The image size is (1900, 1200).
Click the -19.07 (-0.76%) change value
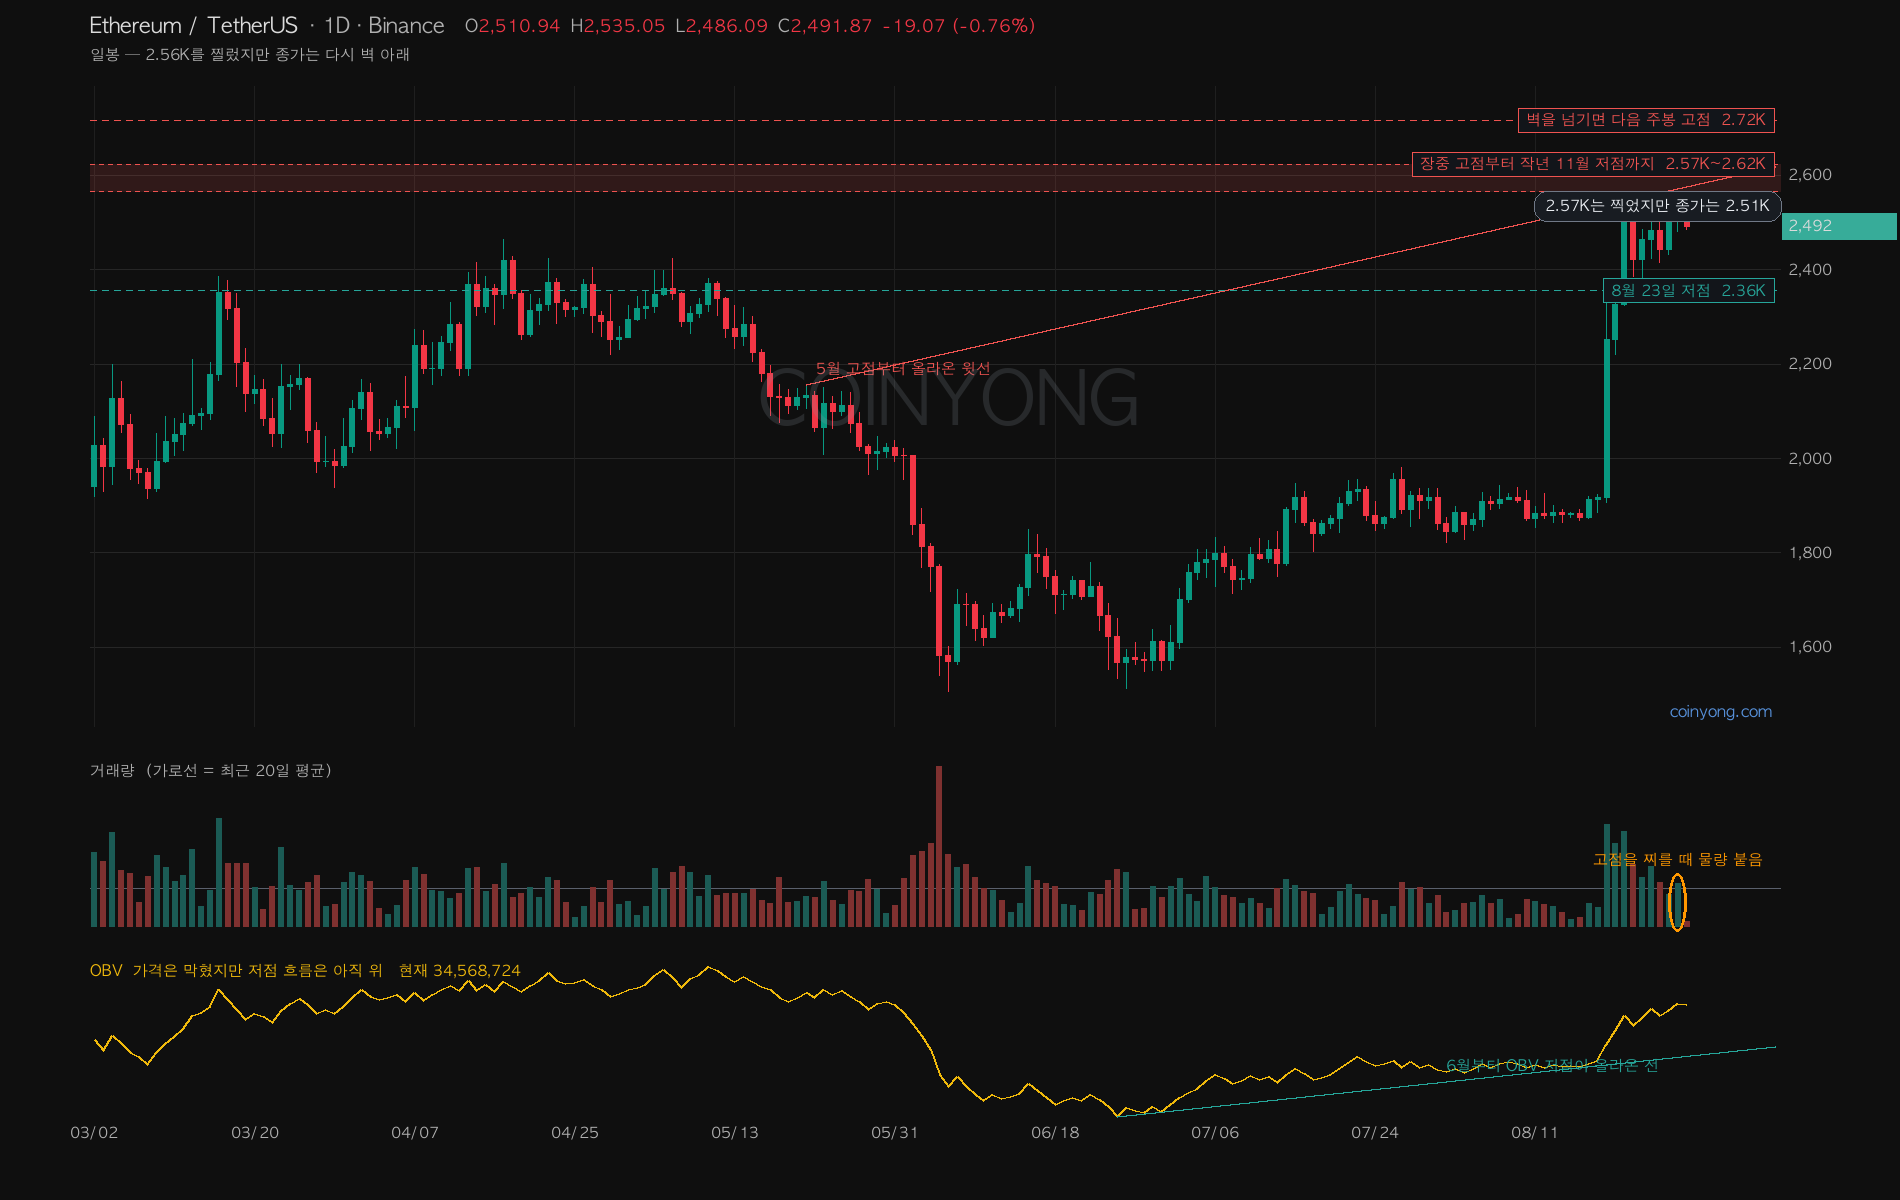point(959,26)
